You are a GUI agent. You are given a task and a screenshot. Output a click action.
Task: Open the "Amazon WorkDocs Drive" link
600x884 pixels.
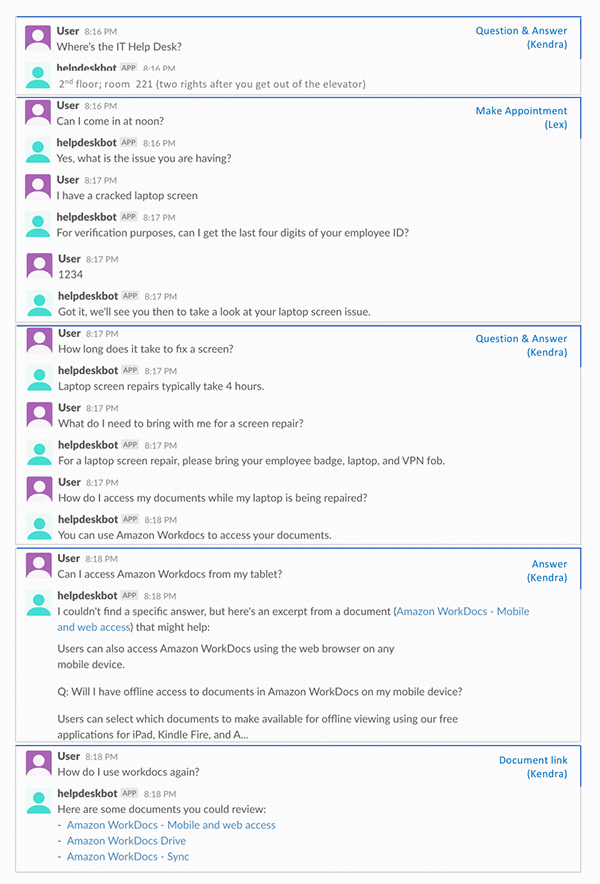126,841
